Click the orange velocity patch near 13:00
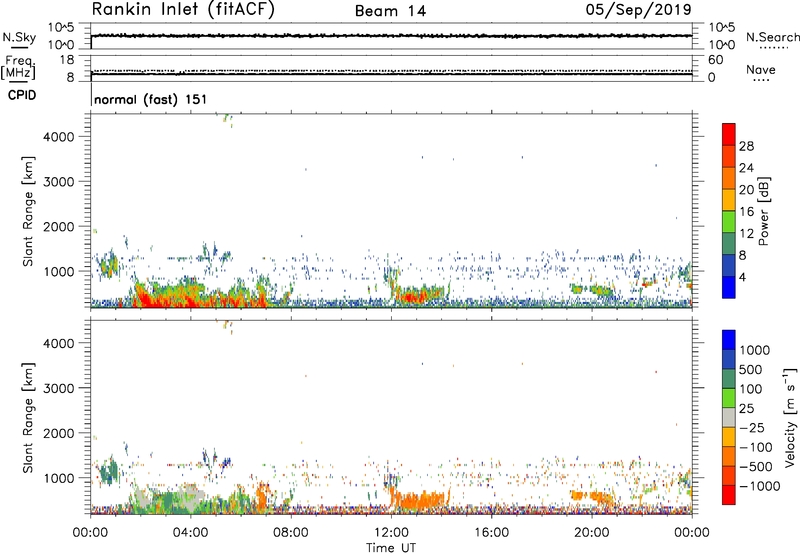 tap(421, 499)
